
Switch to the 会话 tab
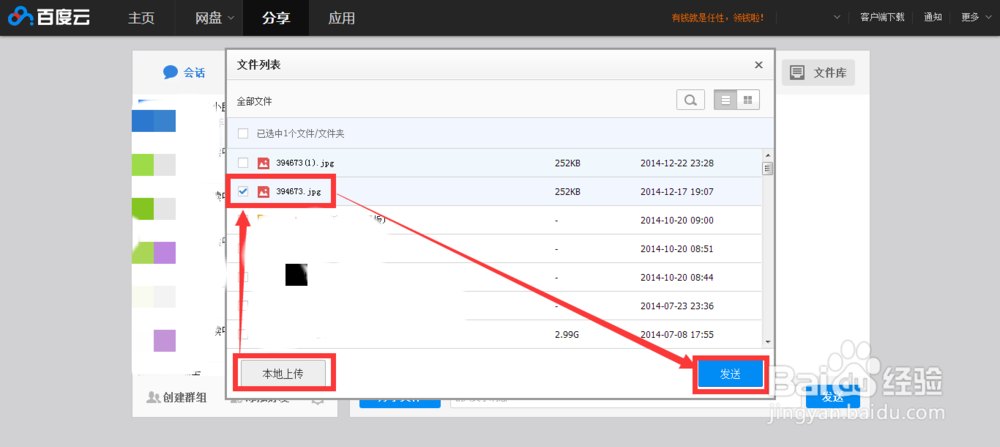click(x=185, y=73)
